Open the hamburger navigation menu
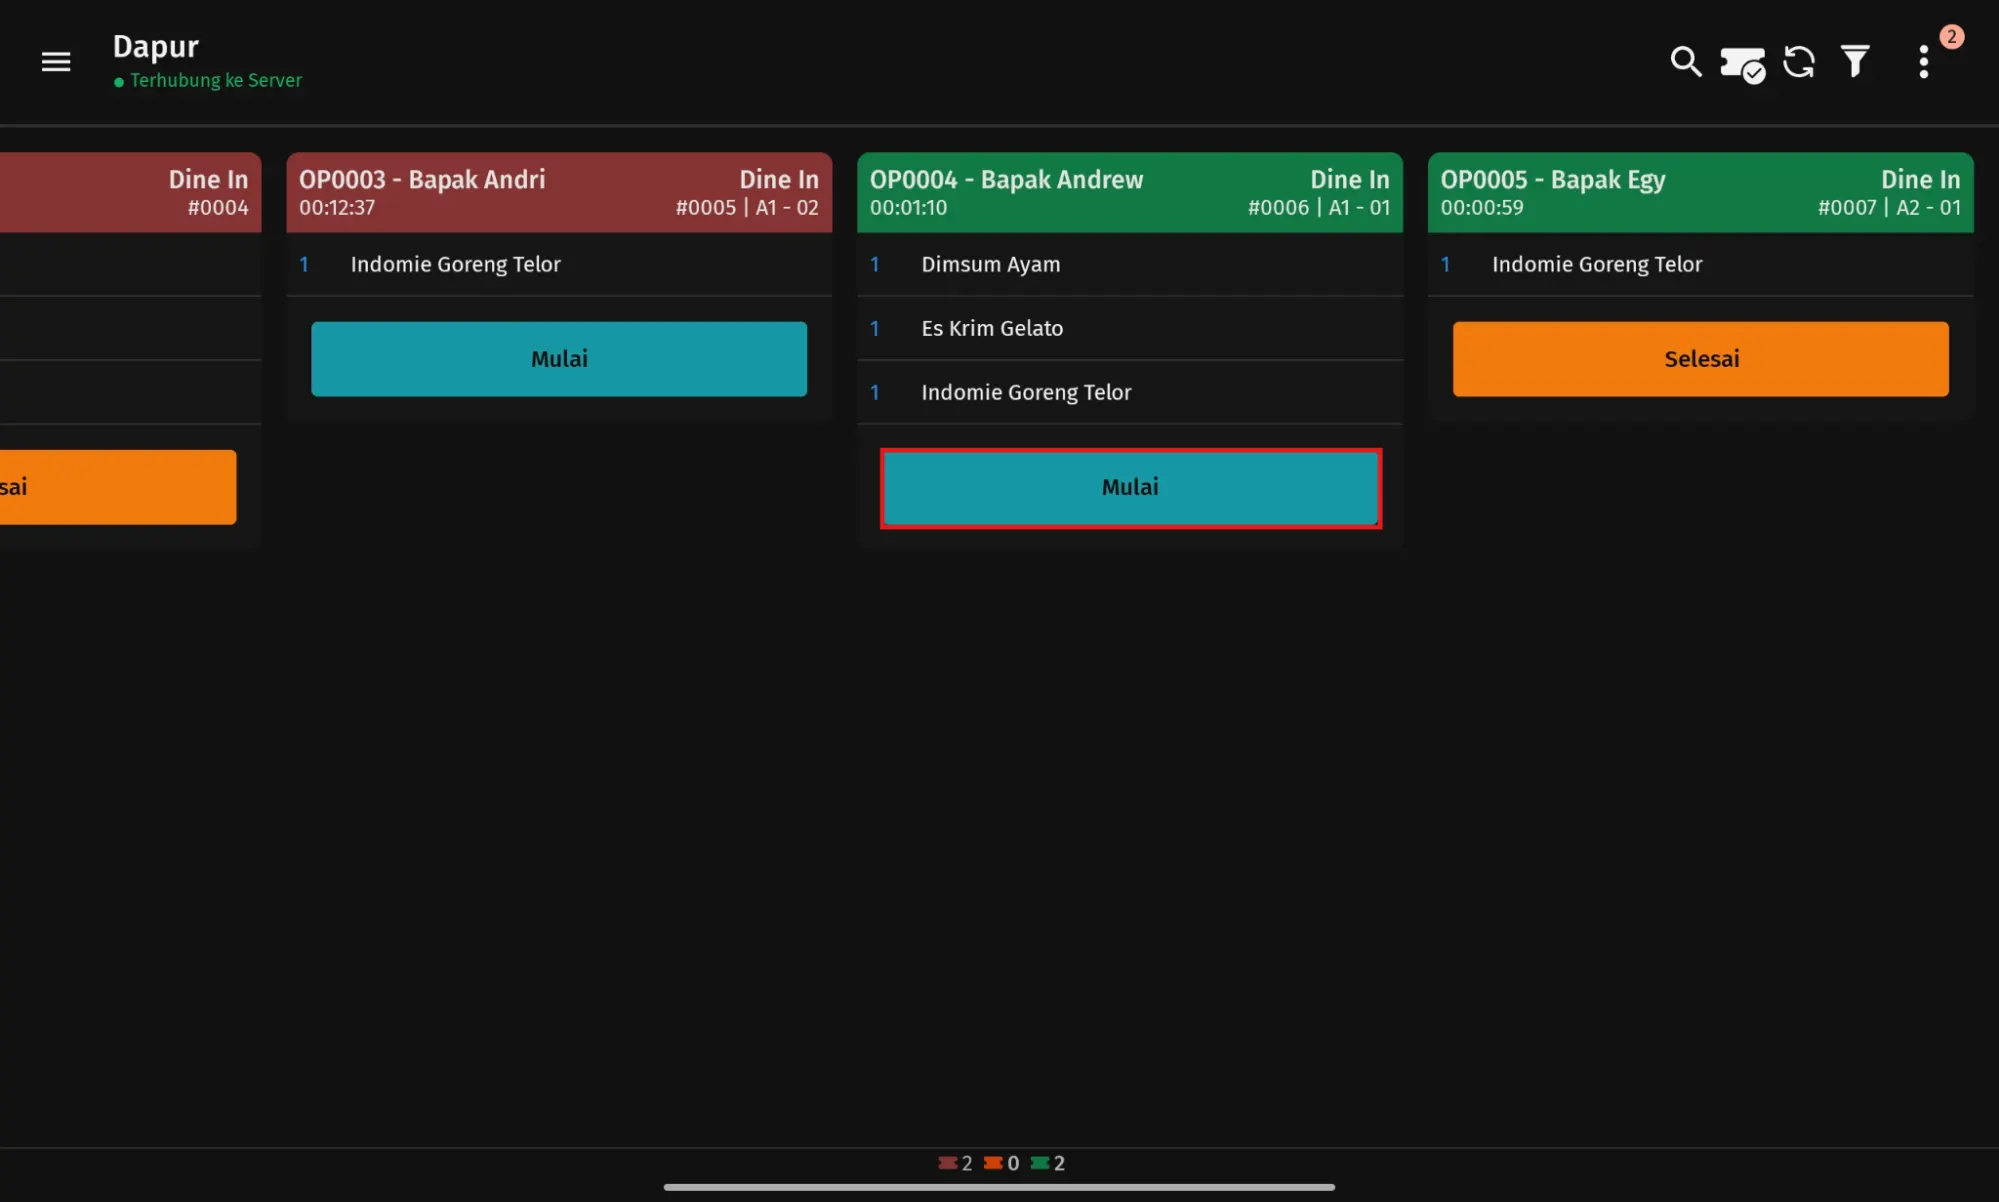The height and width of the screenshot is (1202, 1999). (x=56, y=62)
